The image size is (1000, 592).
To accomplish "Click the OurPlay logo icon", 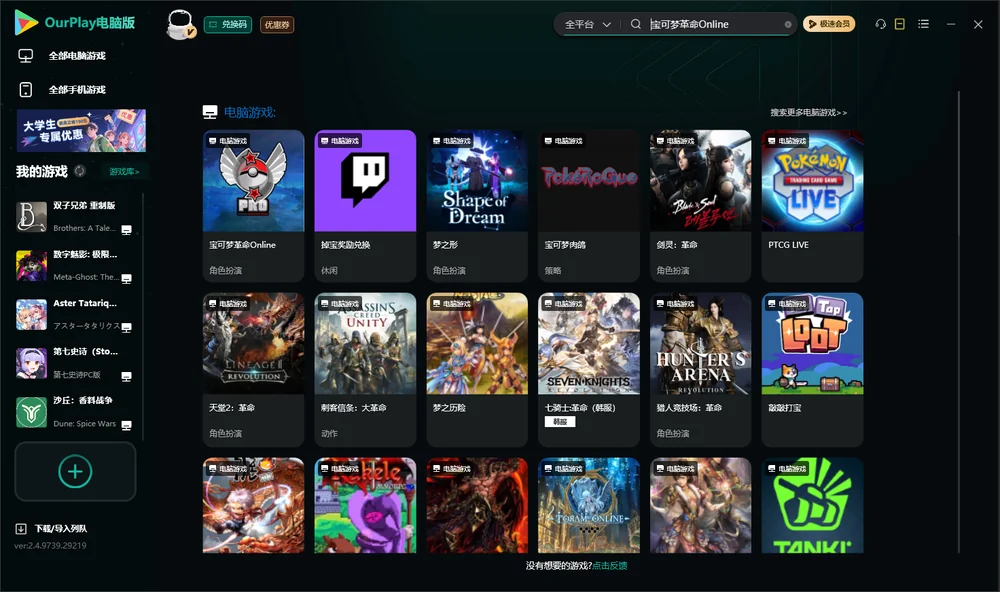I will point(26,22).
